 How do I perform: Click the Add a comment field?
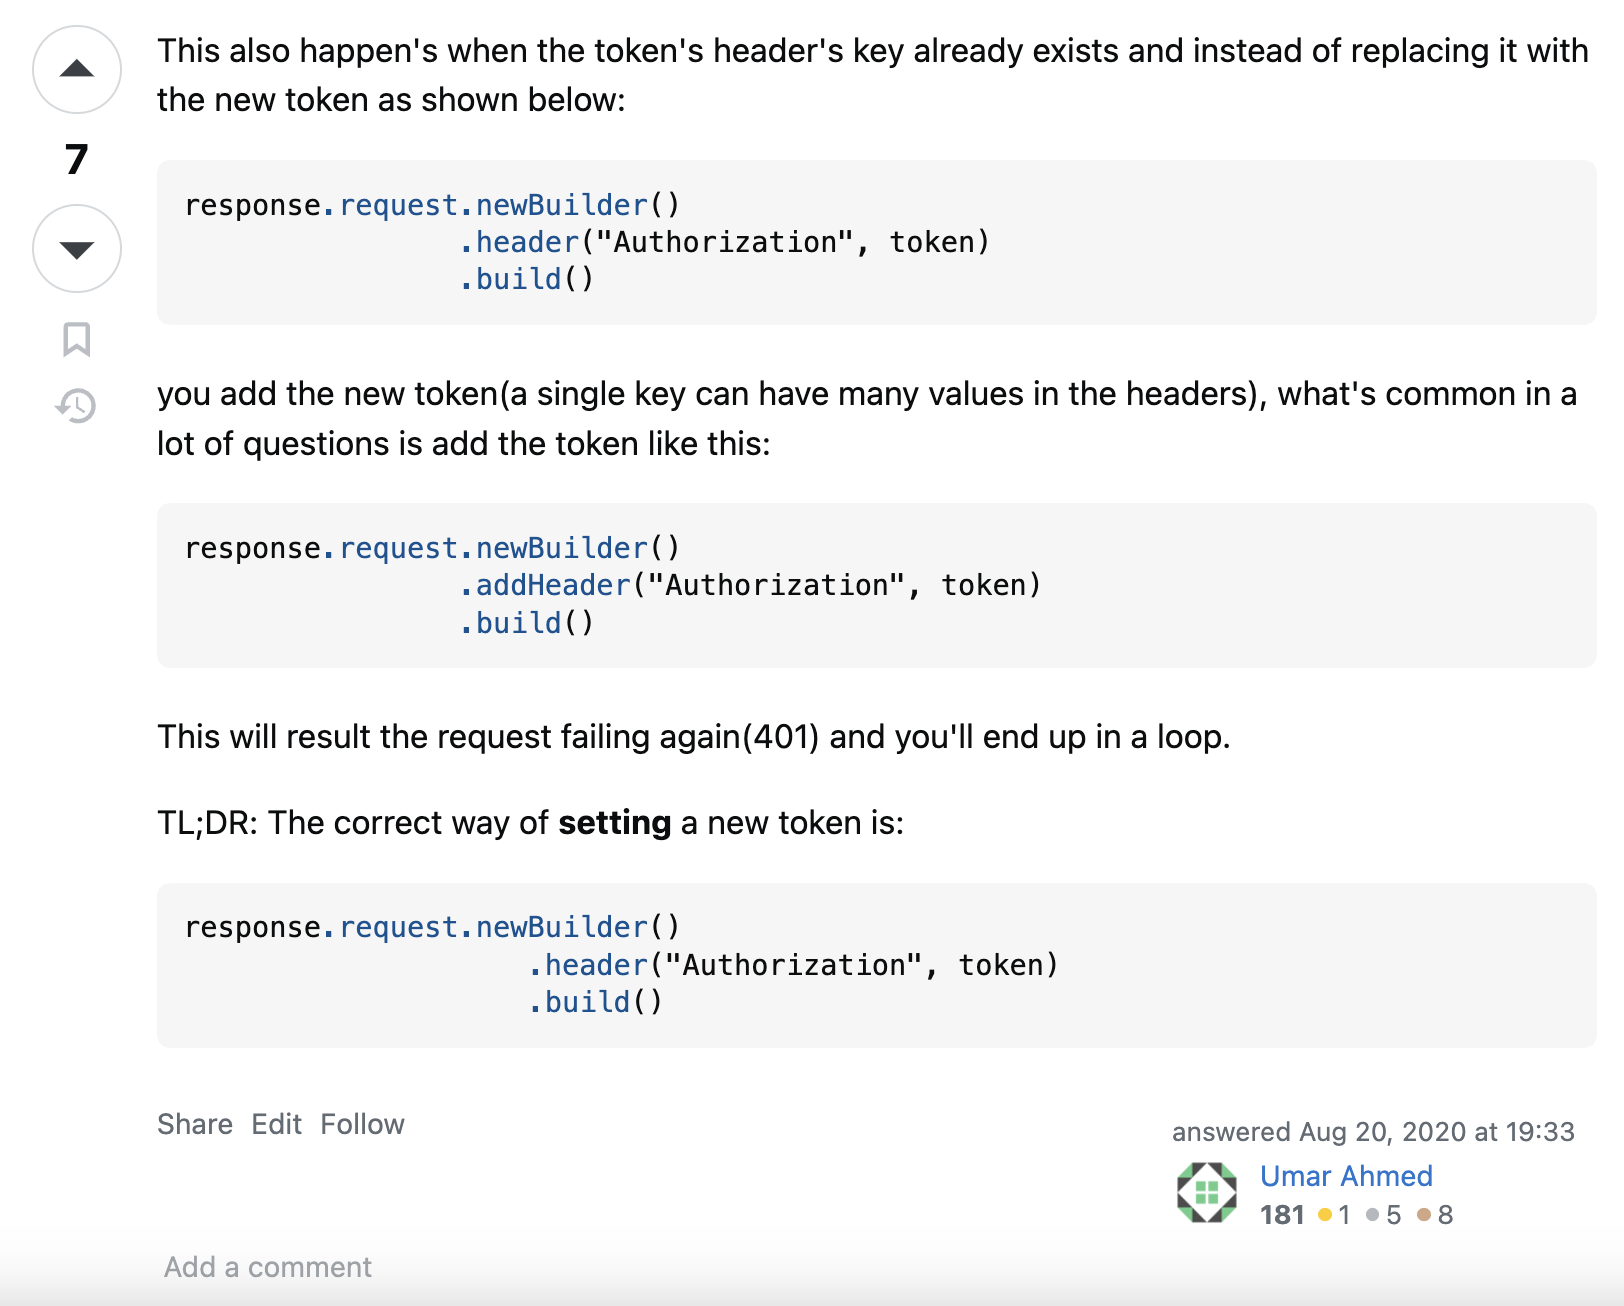tap(265, 1266)
